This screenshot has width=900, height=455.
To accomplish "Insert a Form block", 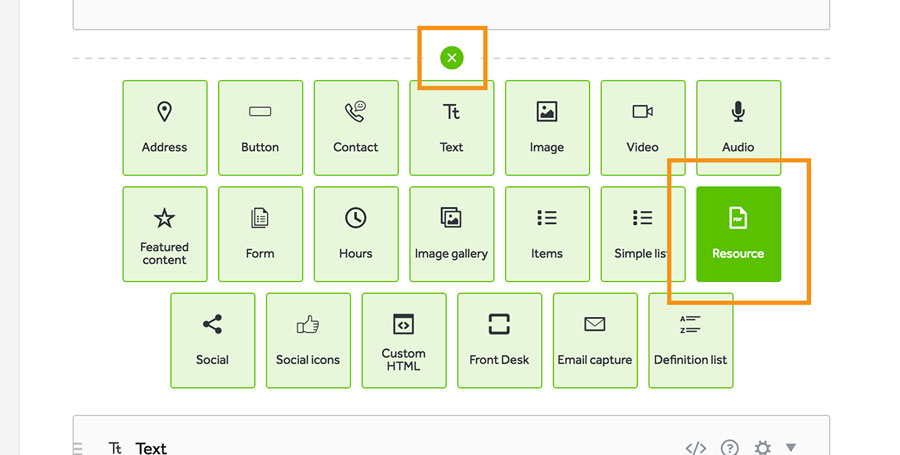I will 260,234.
